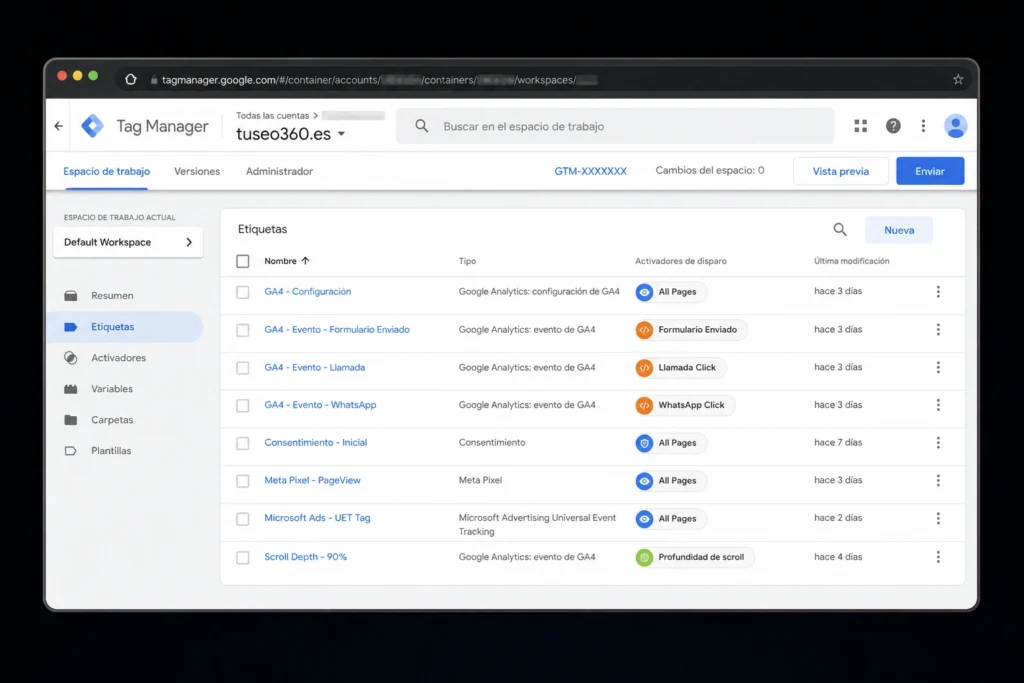
Task: Click Nueva to create a tag
Action: (x=899, y=230)
